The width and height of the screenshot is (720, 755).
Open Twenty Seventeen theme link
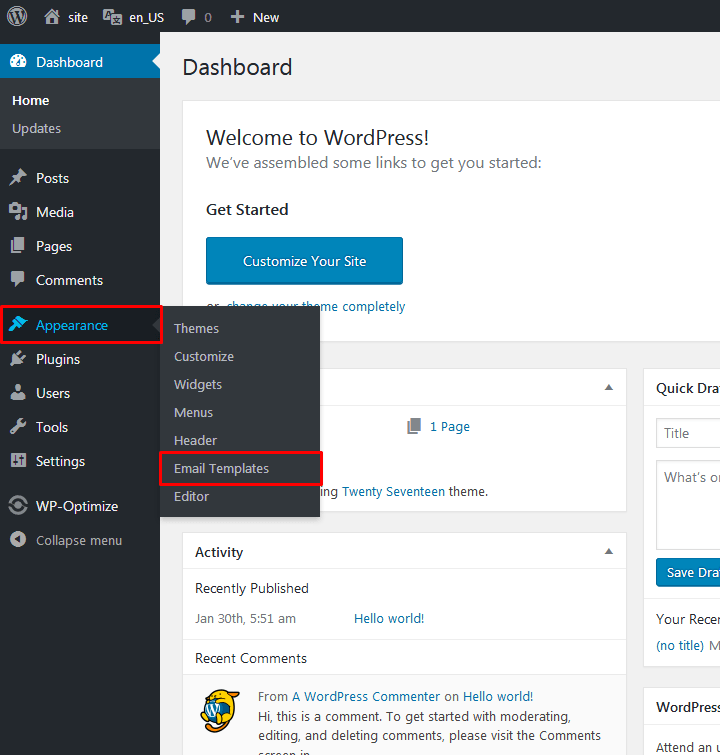pos(393,492)
